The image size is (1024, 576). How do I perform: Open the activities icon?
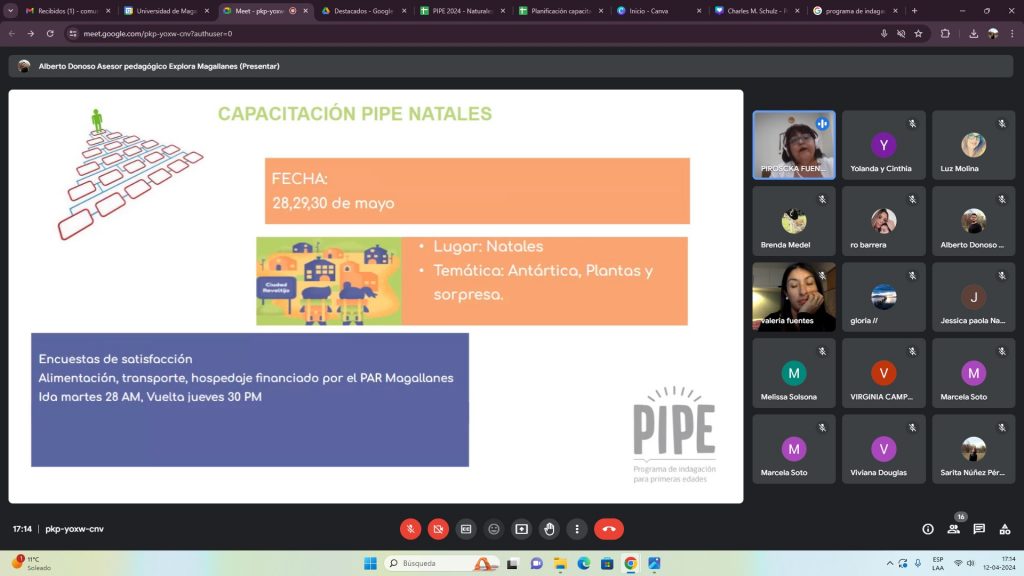pyautogui.click(x=1004, y=528)
